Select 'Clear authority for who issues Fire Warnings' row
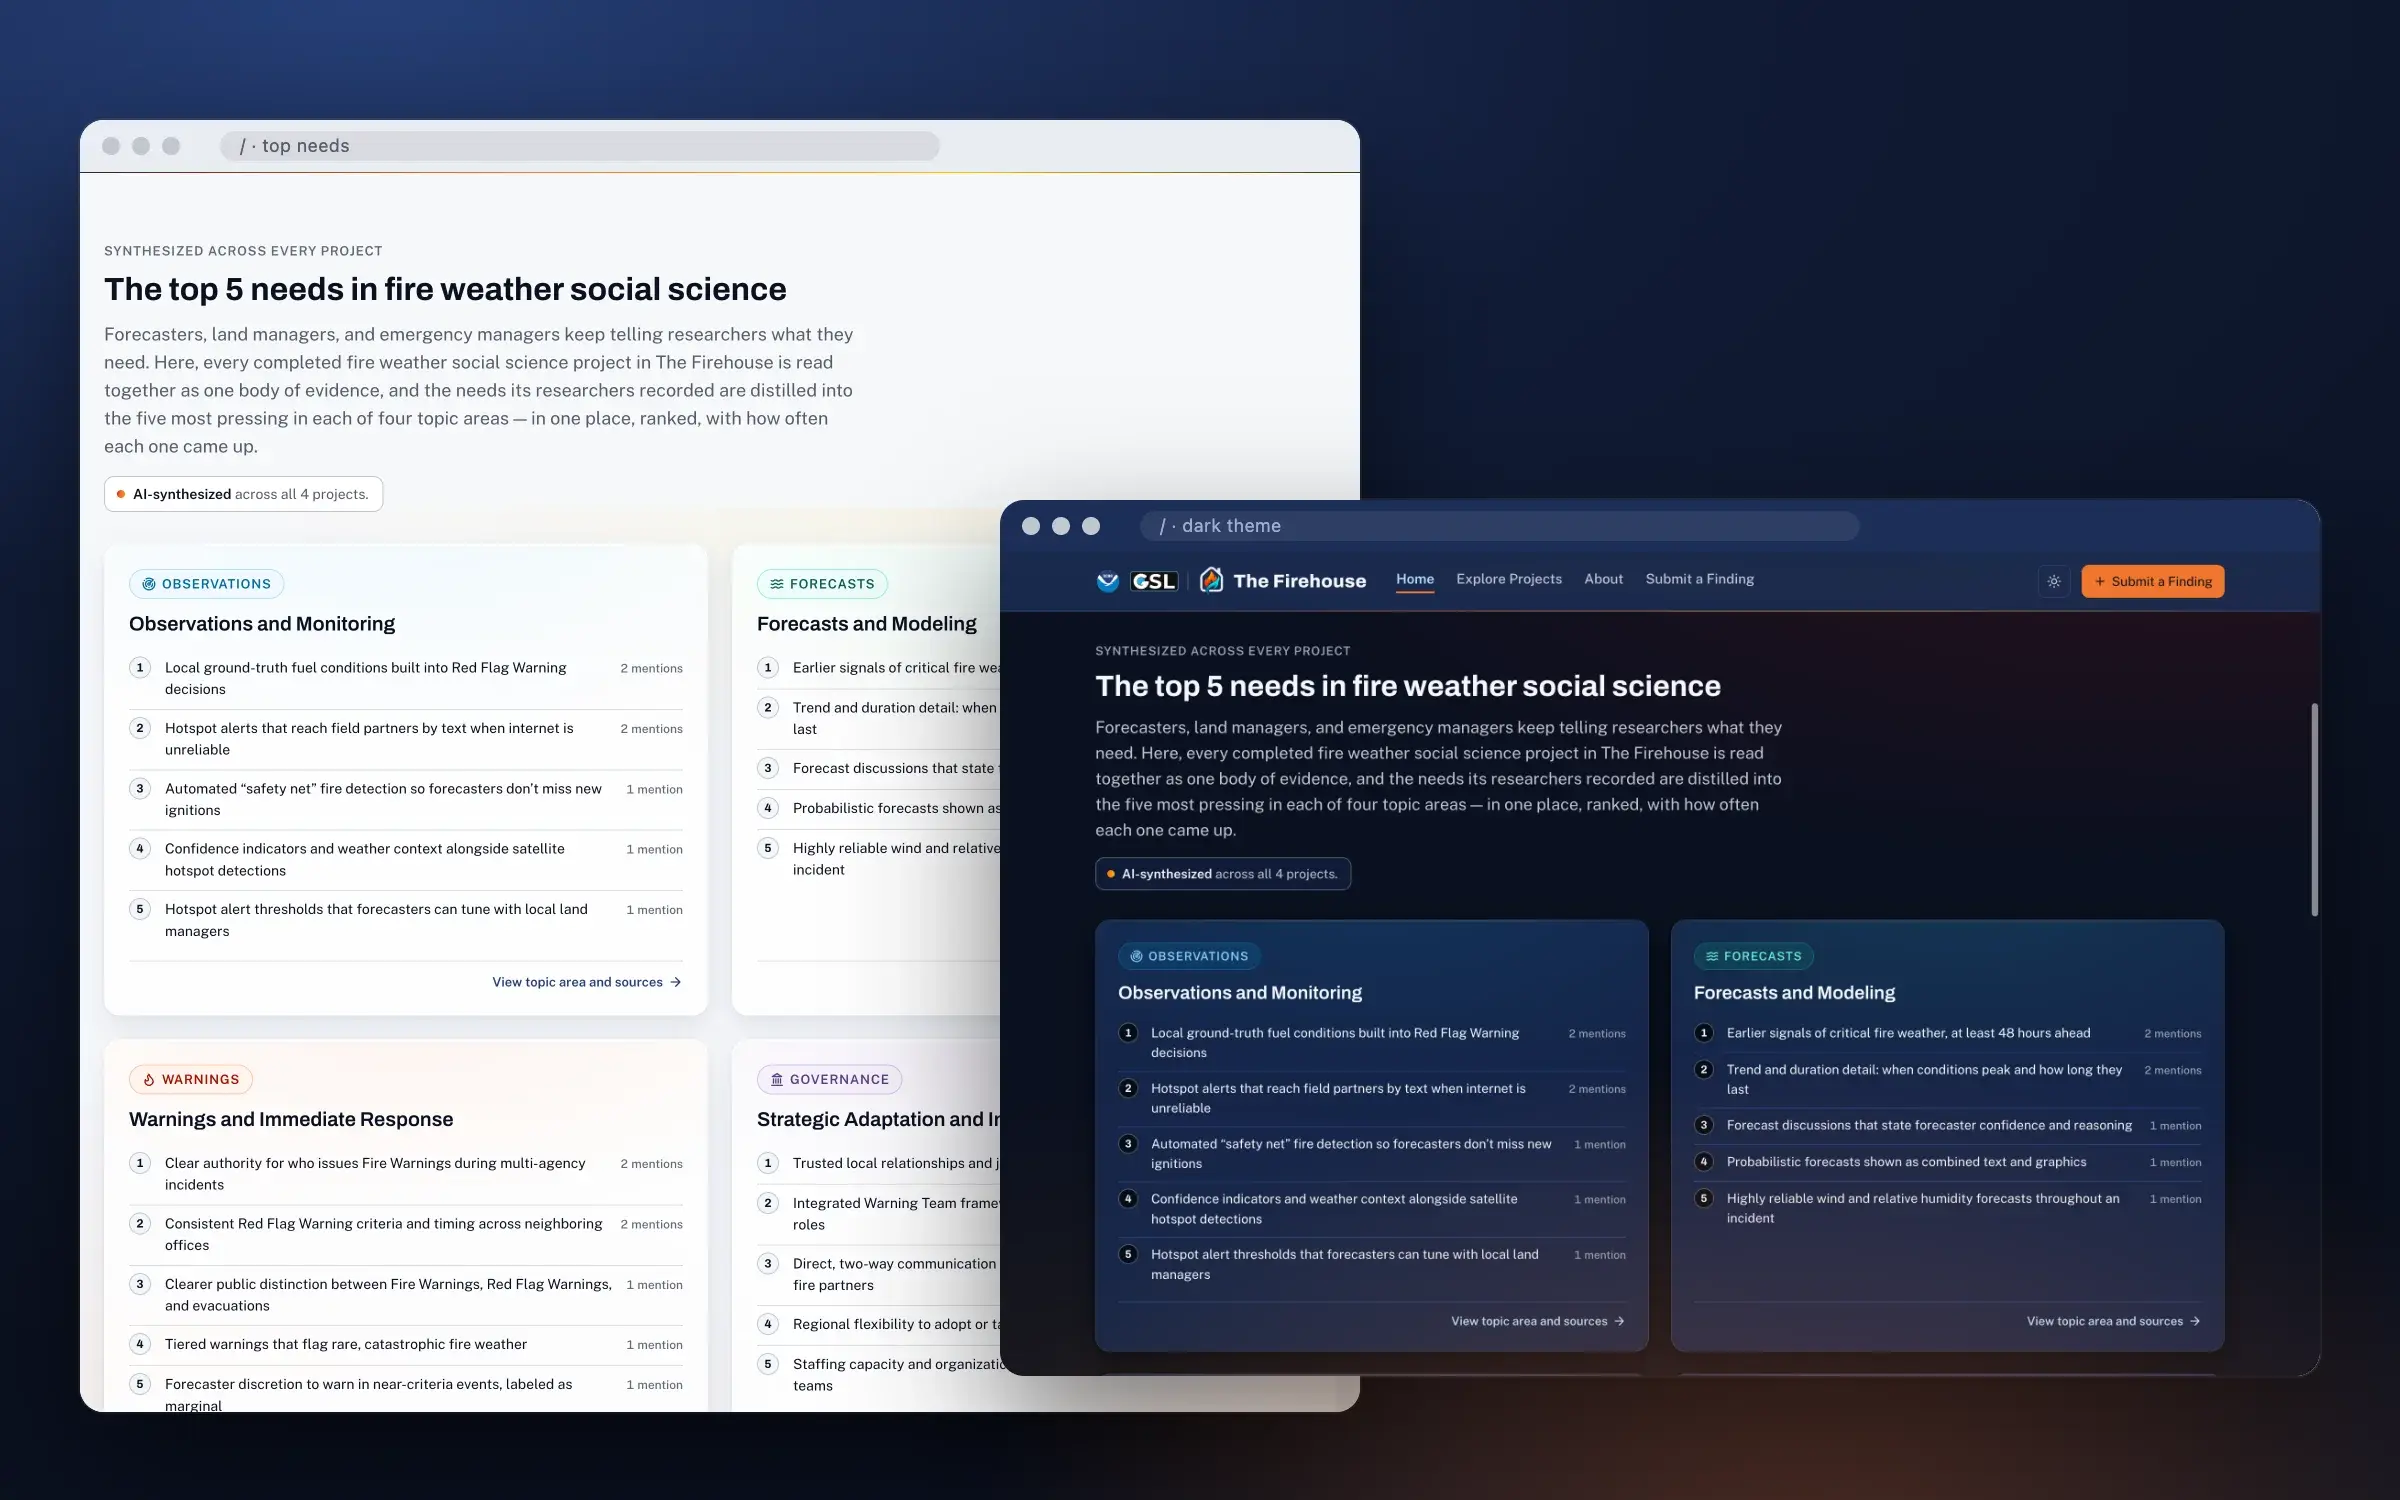 tap(406, 1173)
